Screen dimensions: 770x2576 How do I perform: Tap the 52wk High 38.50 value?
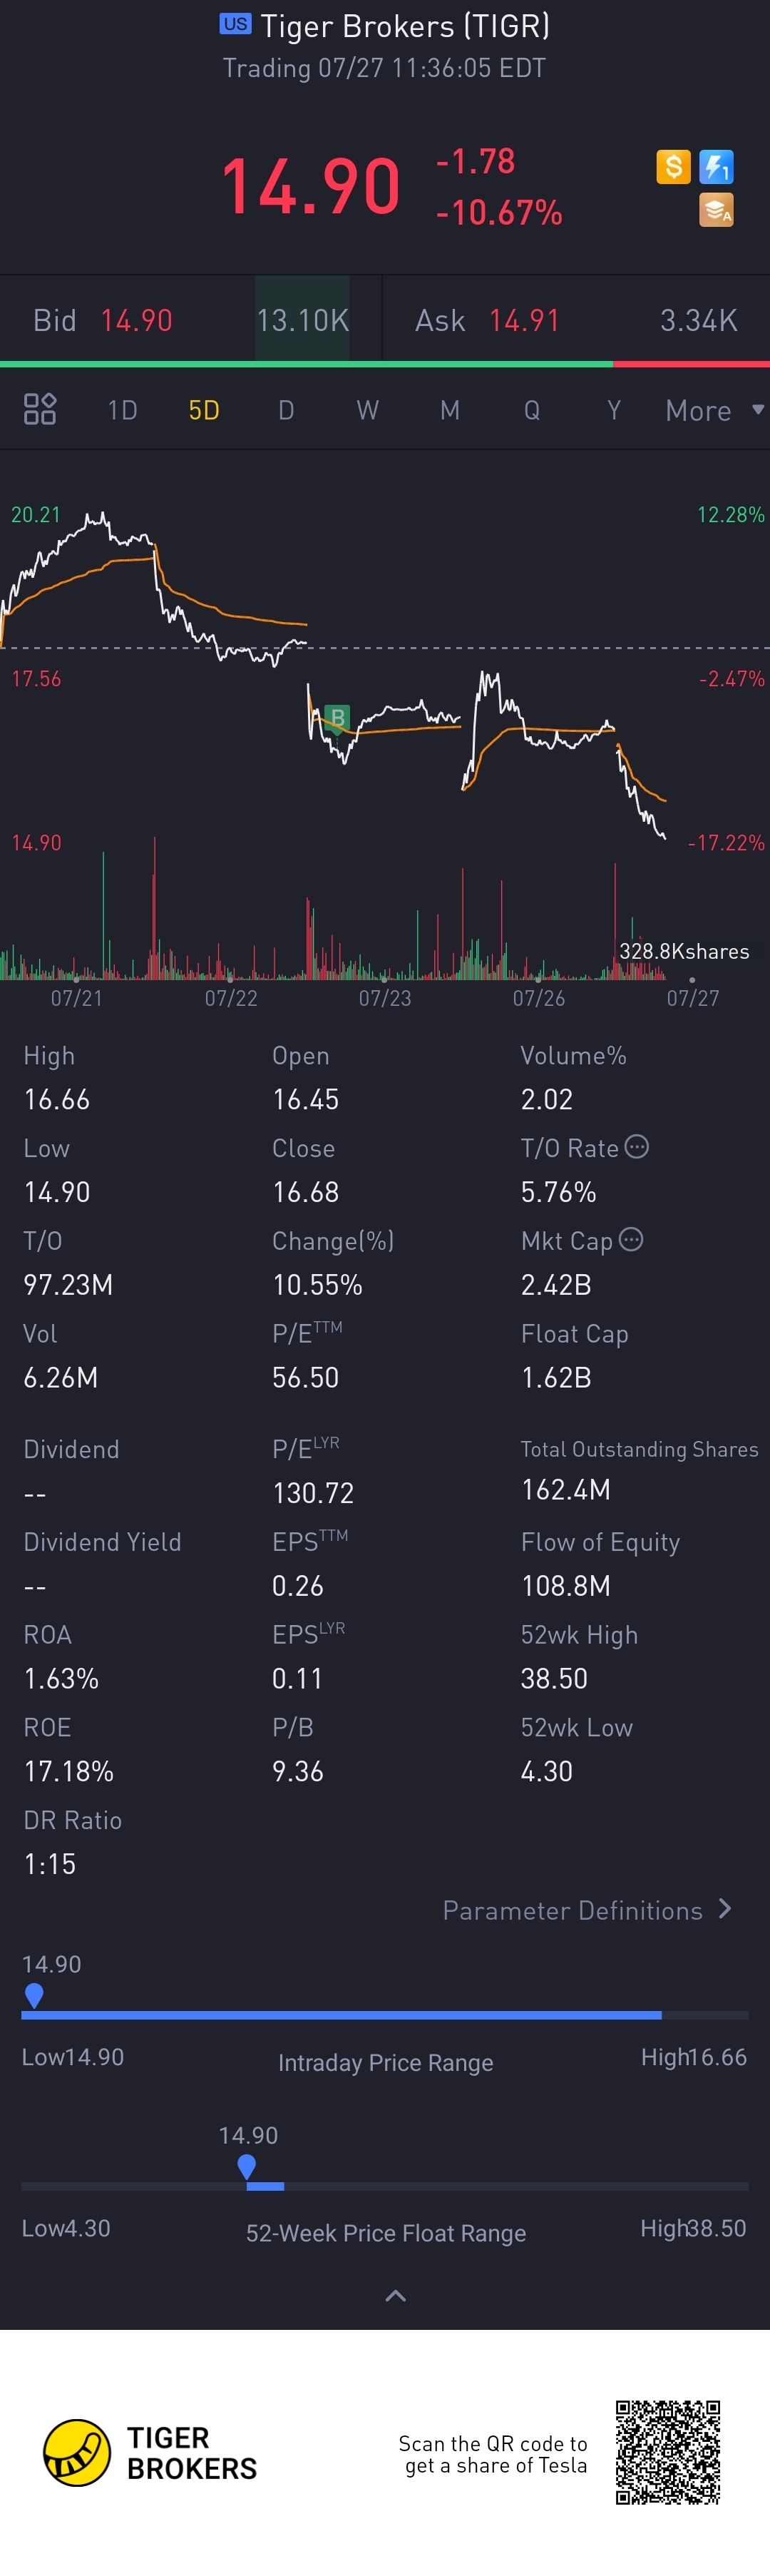point(554,1678)
